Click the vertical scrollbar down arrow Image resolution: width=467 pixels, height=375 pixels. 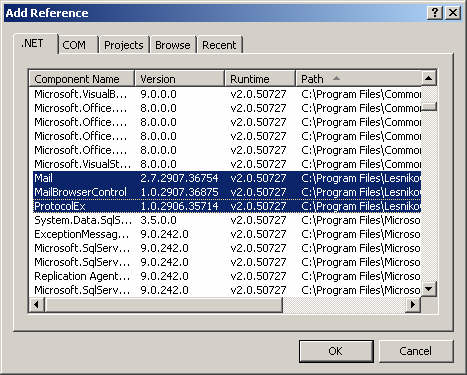tap(429, 288)
